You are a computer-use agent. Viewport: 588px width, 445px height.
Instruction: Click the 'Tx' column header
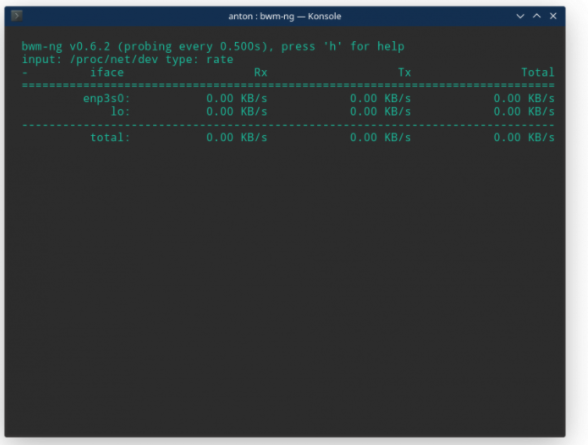(x=404, y=72)
